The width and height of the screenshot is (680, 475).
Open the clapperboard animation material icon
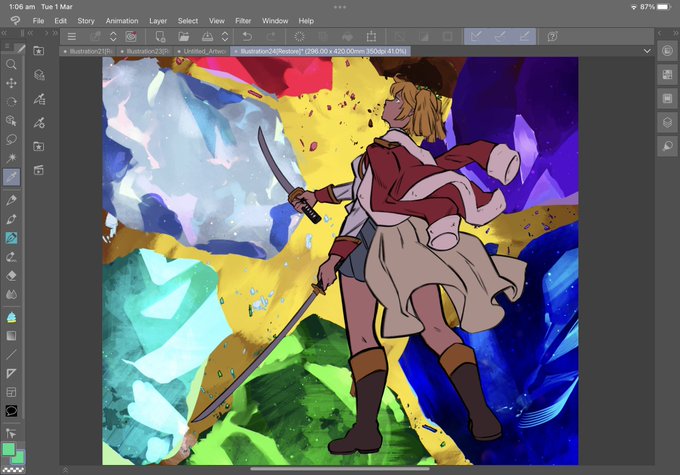(39, 170)
